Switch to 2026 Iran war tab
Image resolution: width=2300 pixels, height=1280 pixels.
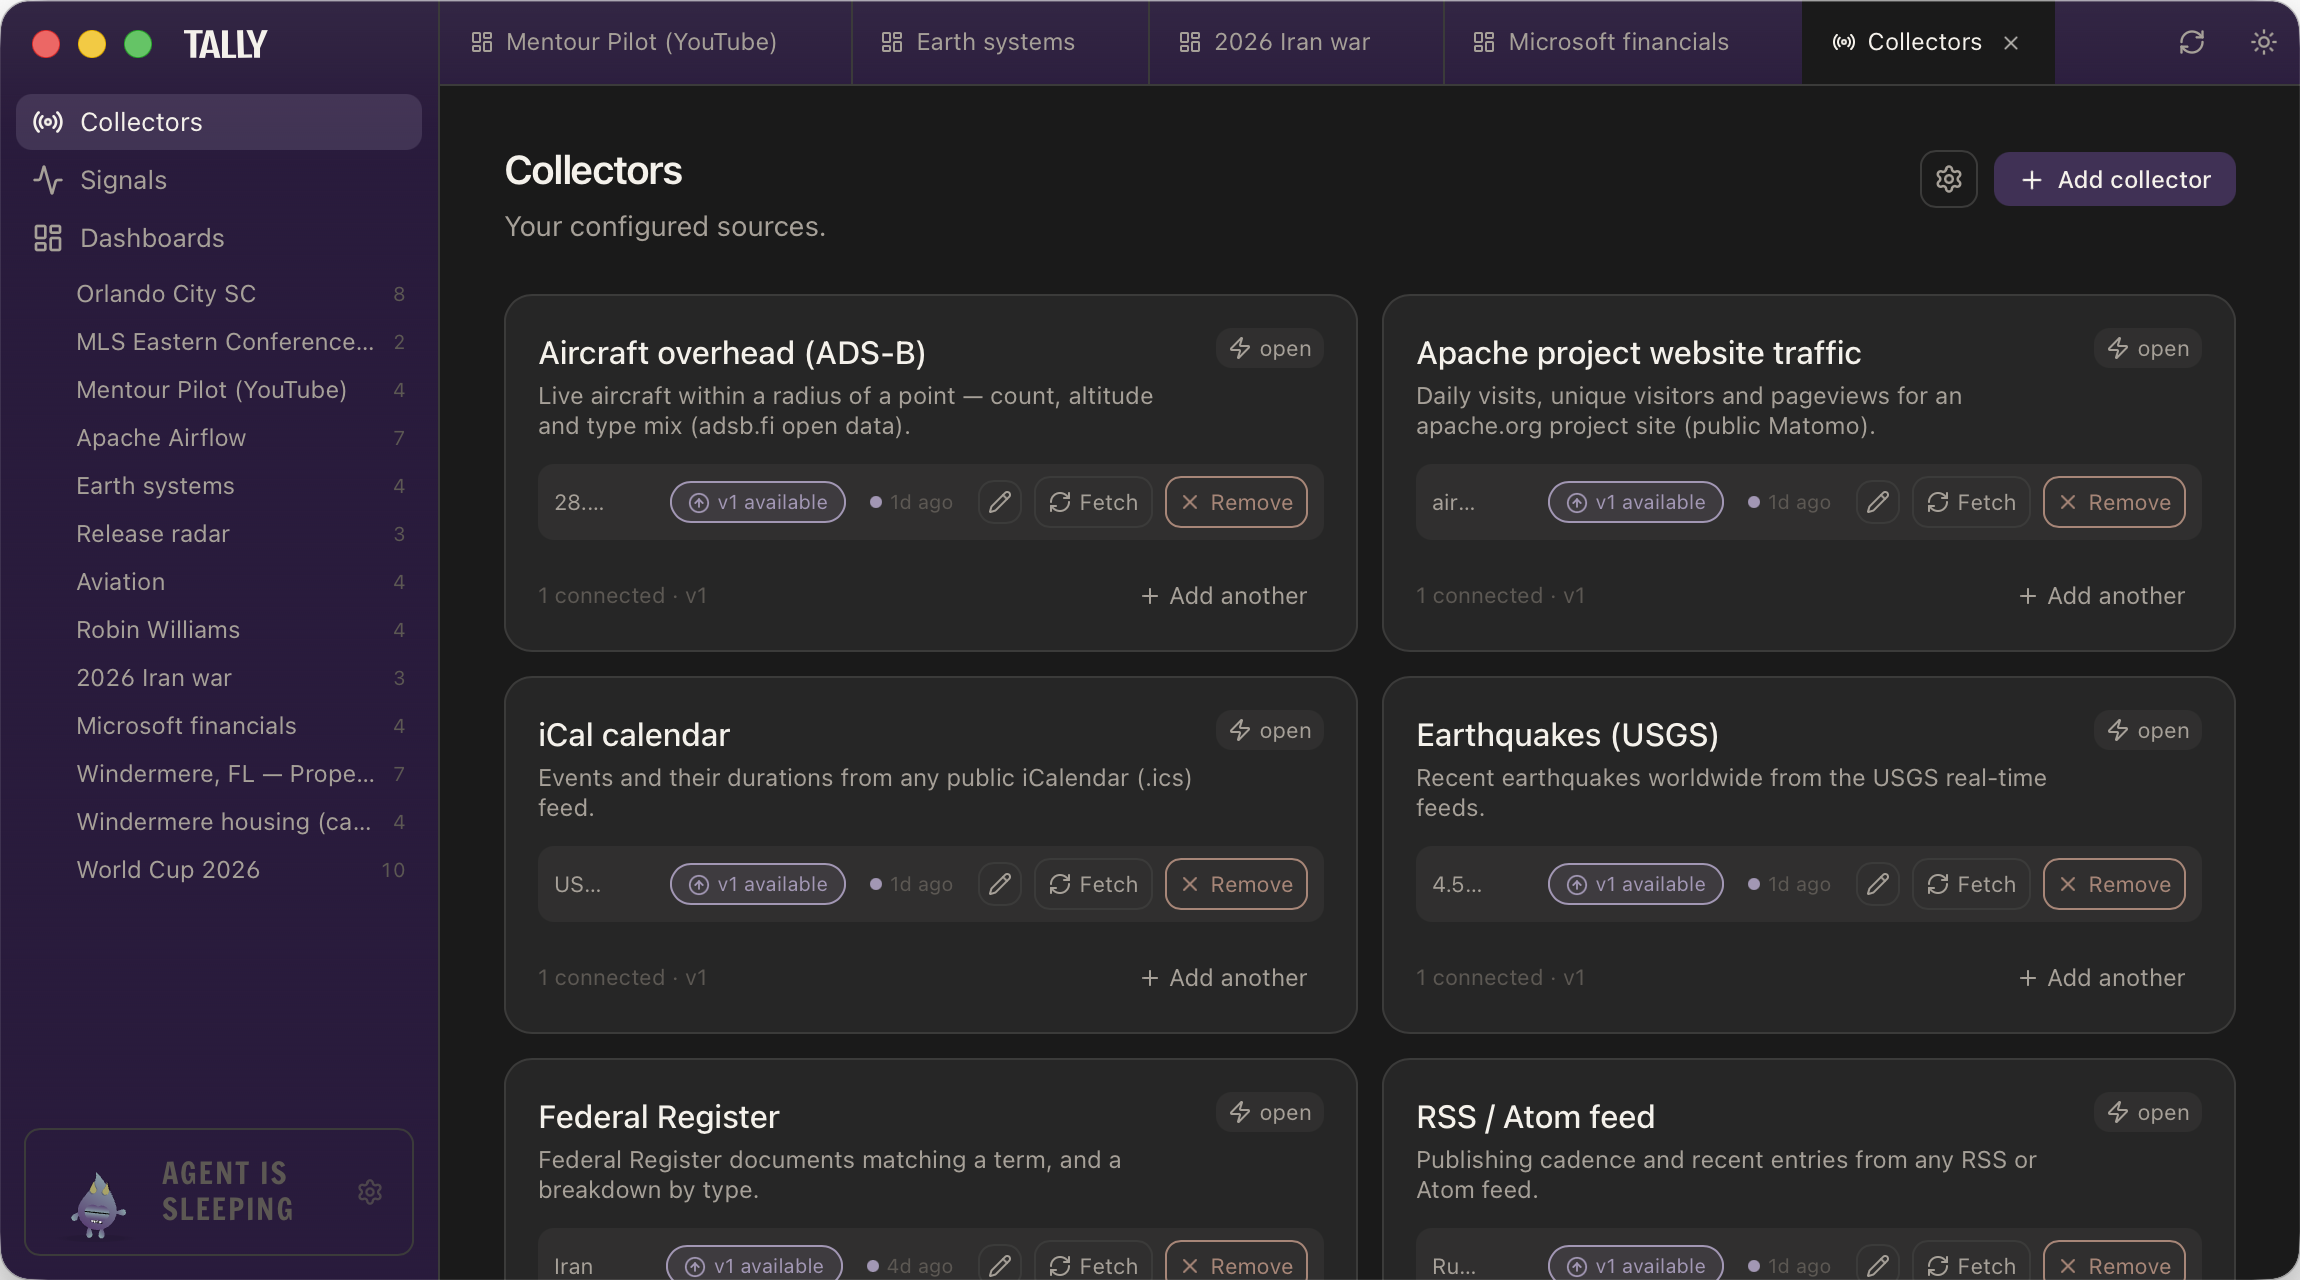[1296, 42]
